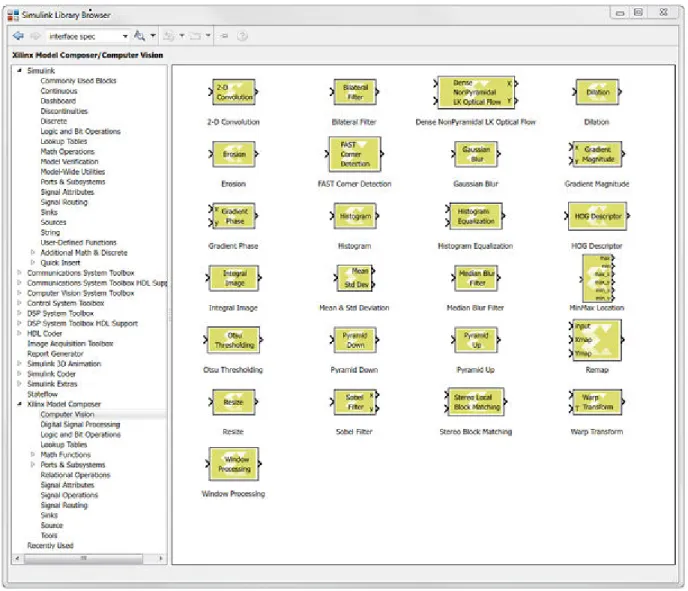The height and width of the screenshot is (591, 688).
Task: Select the MinMax Location block
Action: click(597, 278)
